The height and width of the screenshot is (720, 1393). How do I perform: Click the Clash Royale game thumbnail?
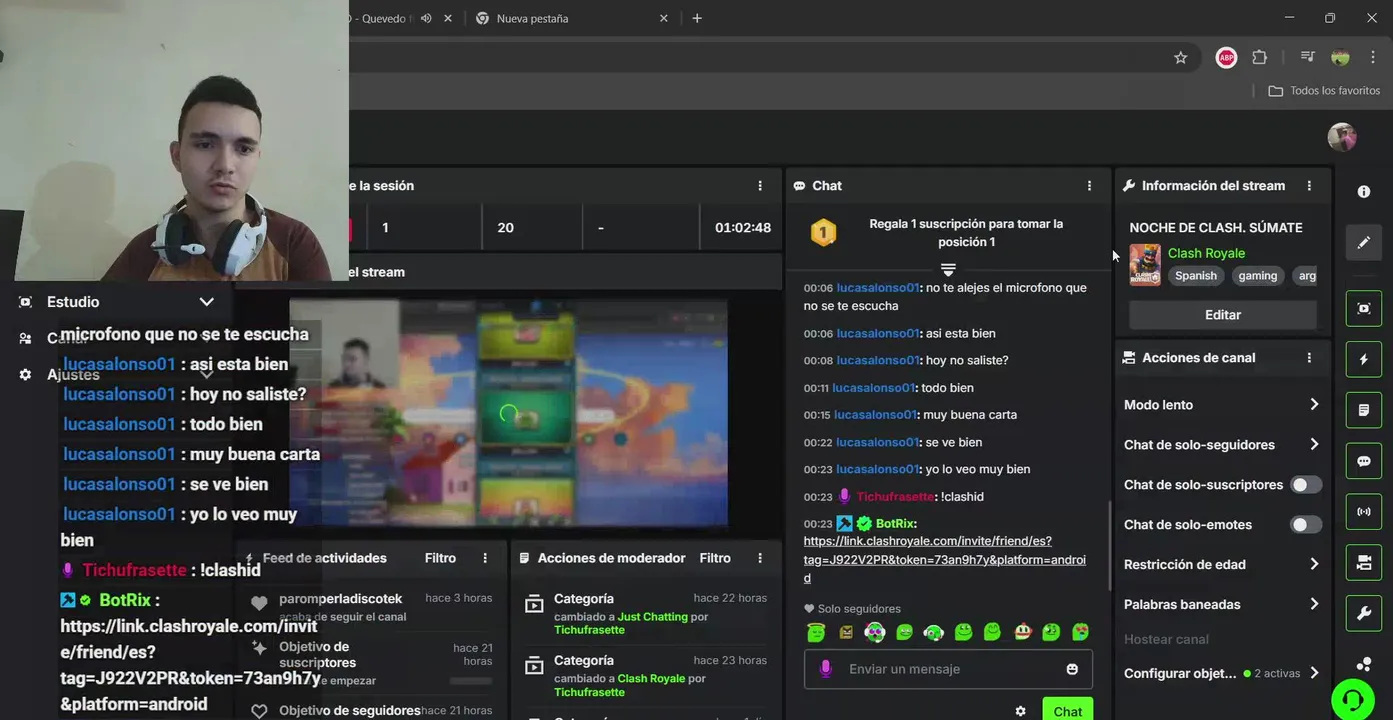[x=1145, y=265]
